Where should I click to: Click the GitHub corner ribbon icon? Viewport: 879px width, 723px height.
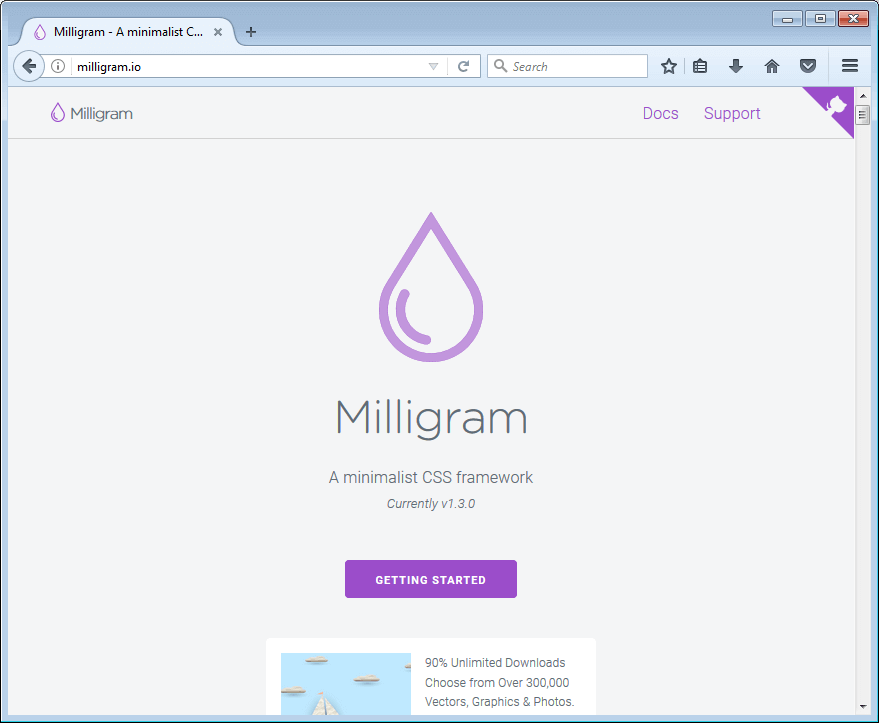pyautogui.click(x=837, y=107)
